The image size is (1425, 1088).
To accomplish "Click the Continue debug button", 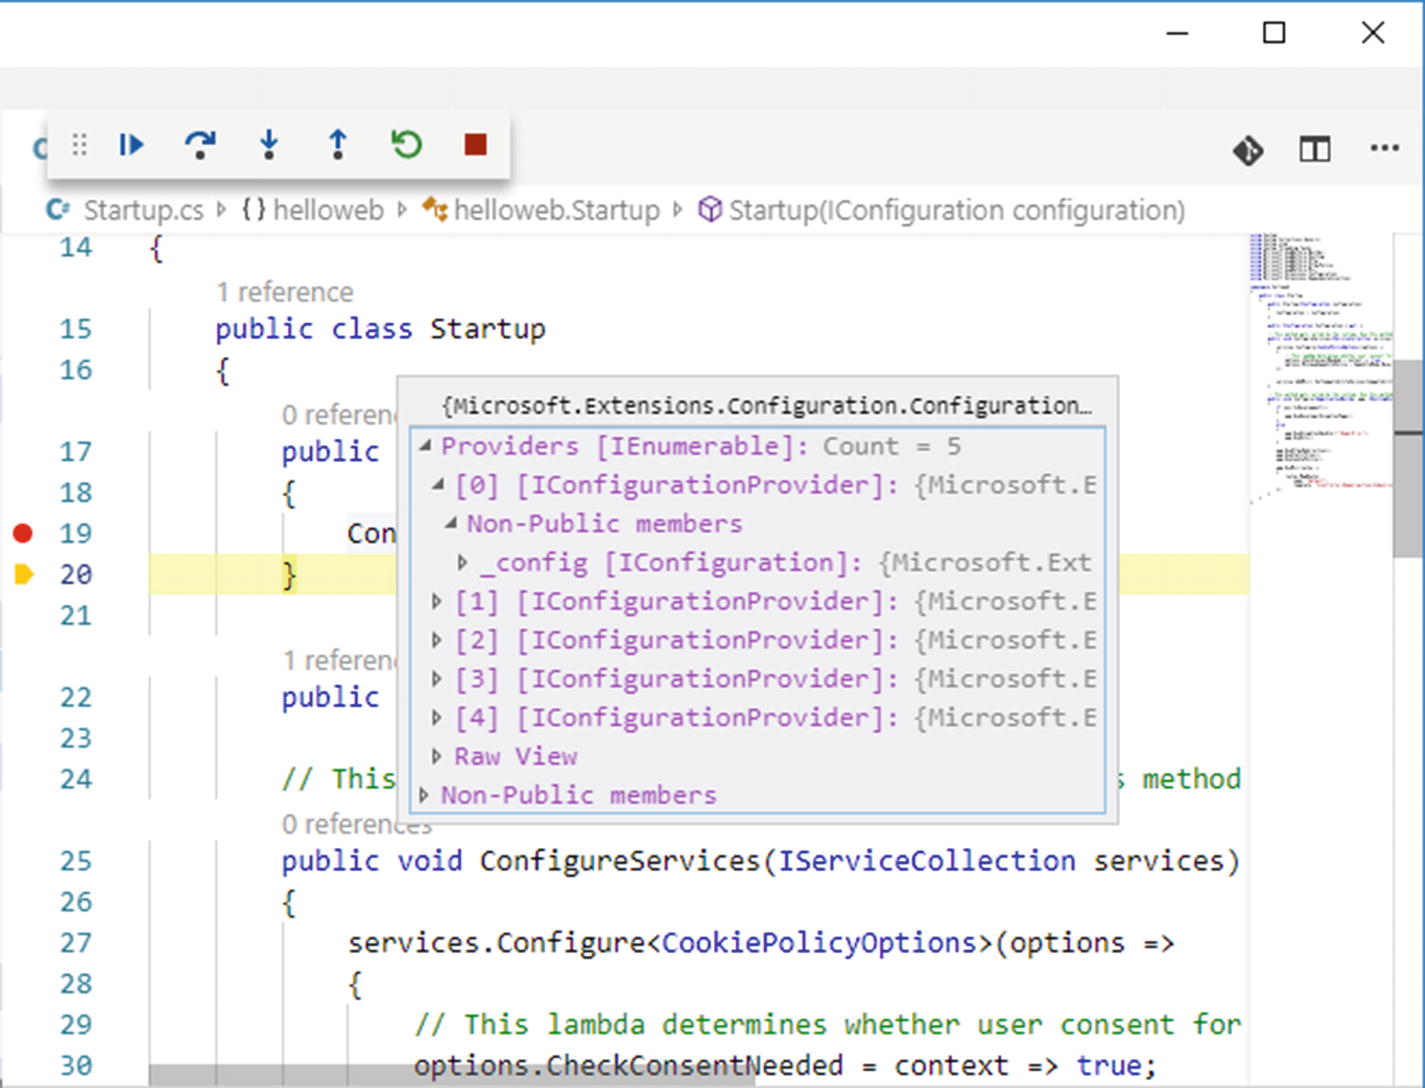I will point(131,146).
